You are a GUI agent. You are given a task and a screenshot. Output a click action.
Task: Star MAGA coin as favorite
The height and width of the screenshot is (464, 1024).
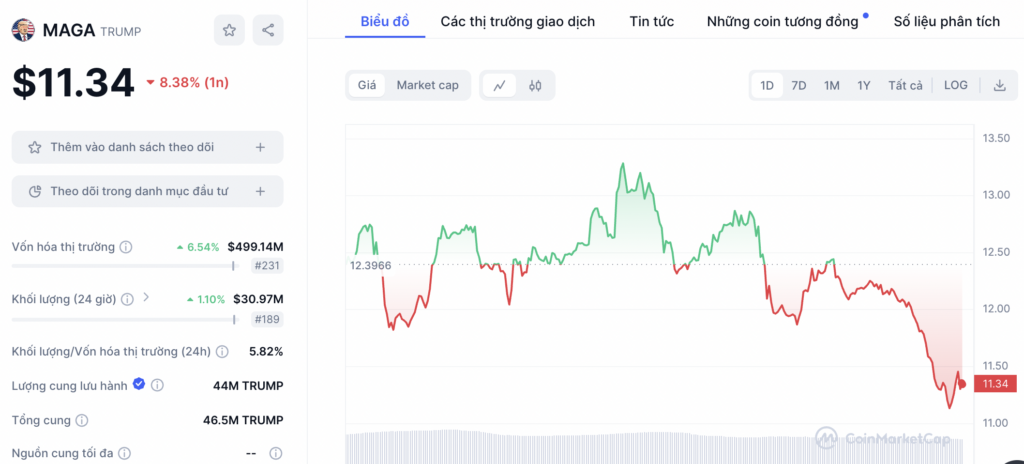[x=229, y=30]
